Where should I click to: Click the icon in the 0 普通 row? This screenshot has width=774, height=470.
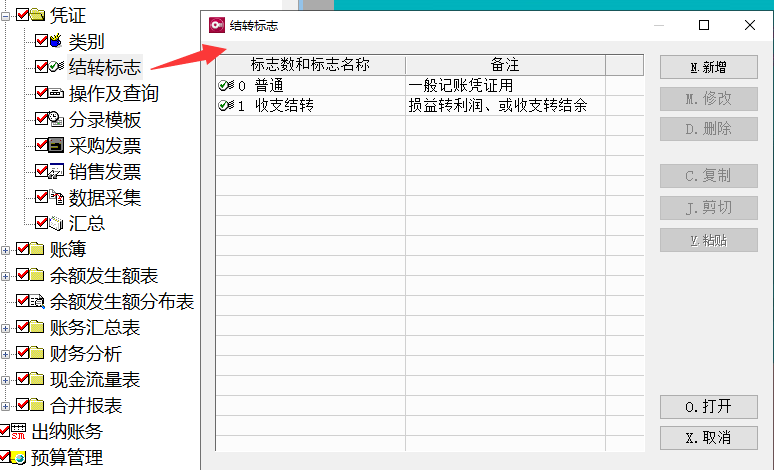coord(226,85)
